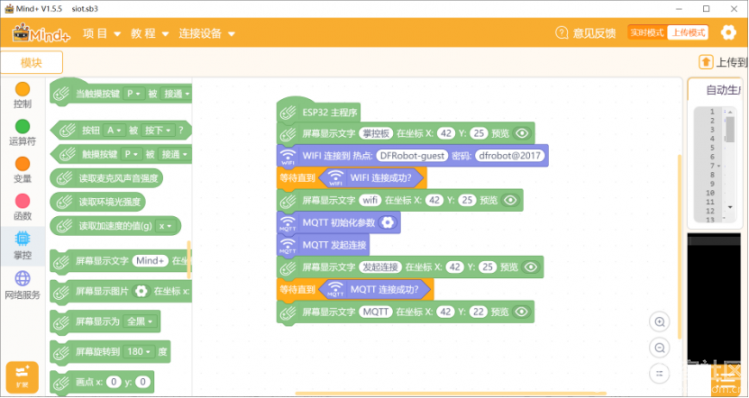Open 全黑 dropdown in 屏幕显示为 block
The image size is (749, 398).
pos(139,322)
